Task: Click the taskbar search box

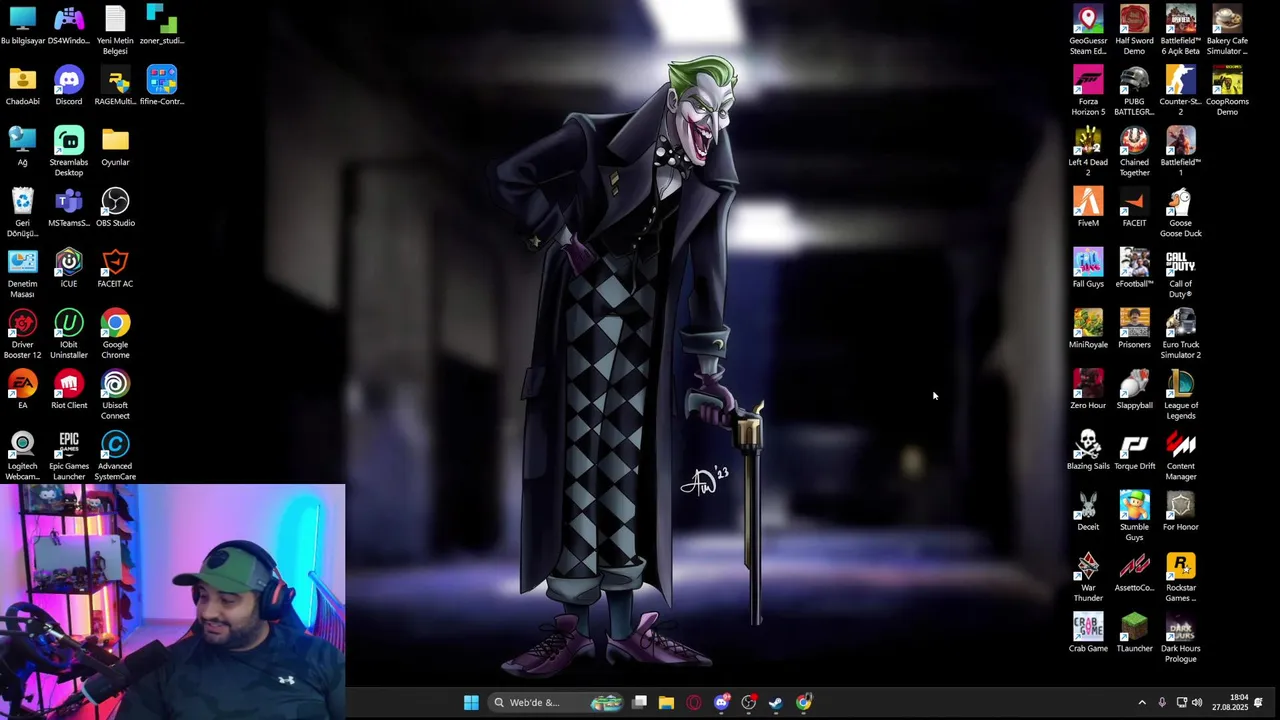Action: pyautogui.click(x=556, y=702)
